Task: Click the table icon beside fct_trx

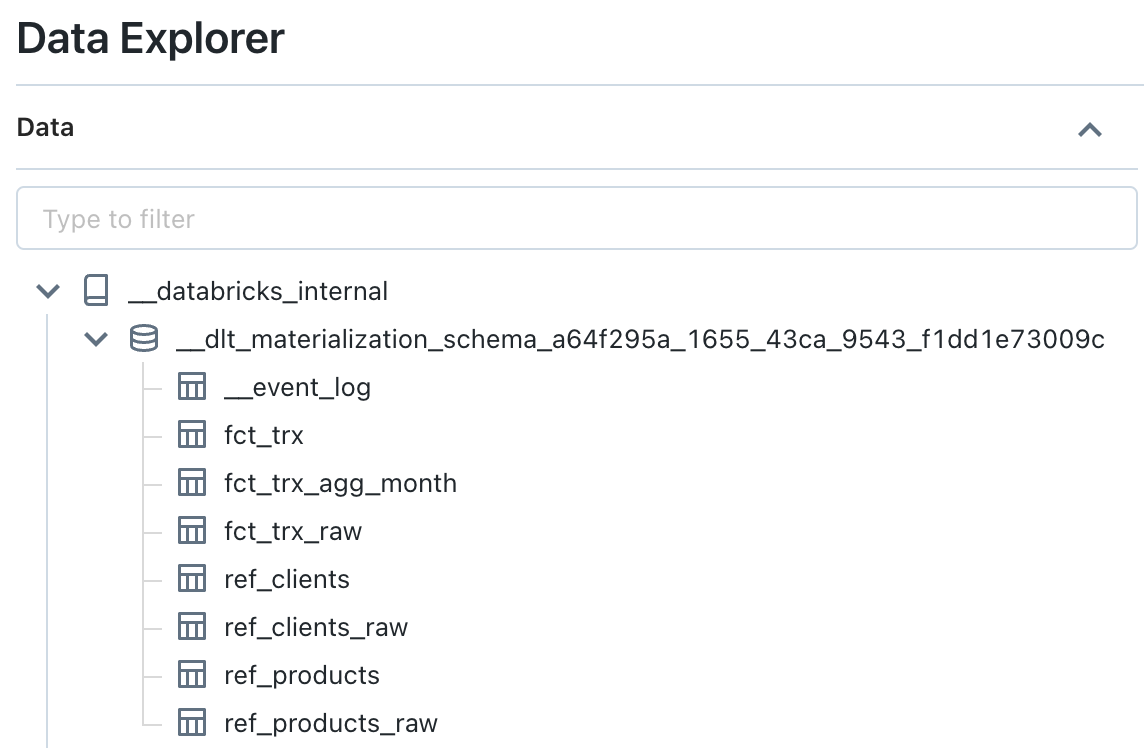Action: pos(191,435)
